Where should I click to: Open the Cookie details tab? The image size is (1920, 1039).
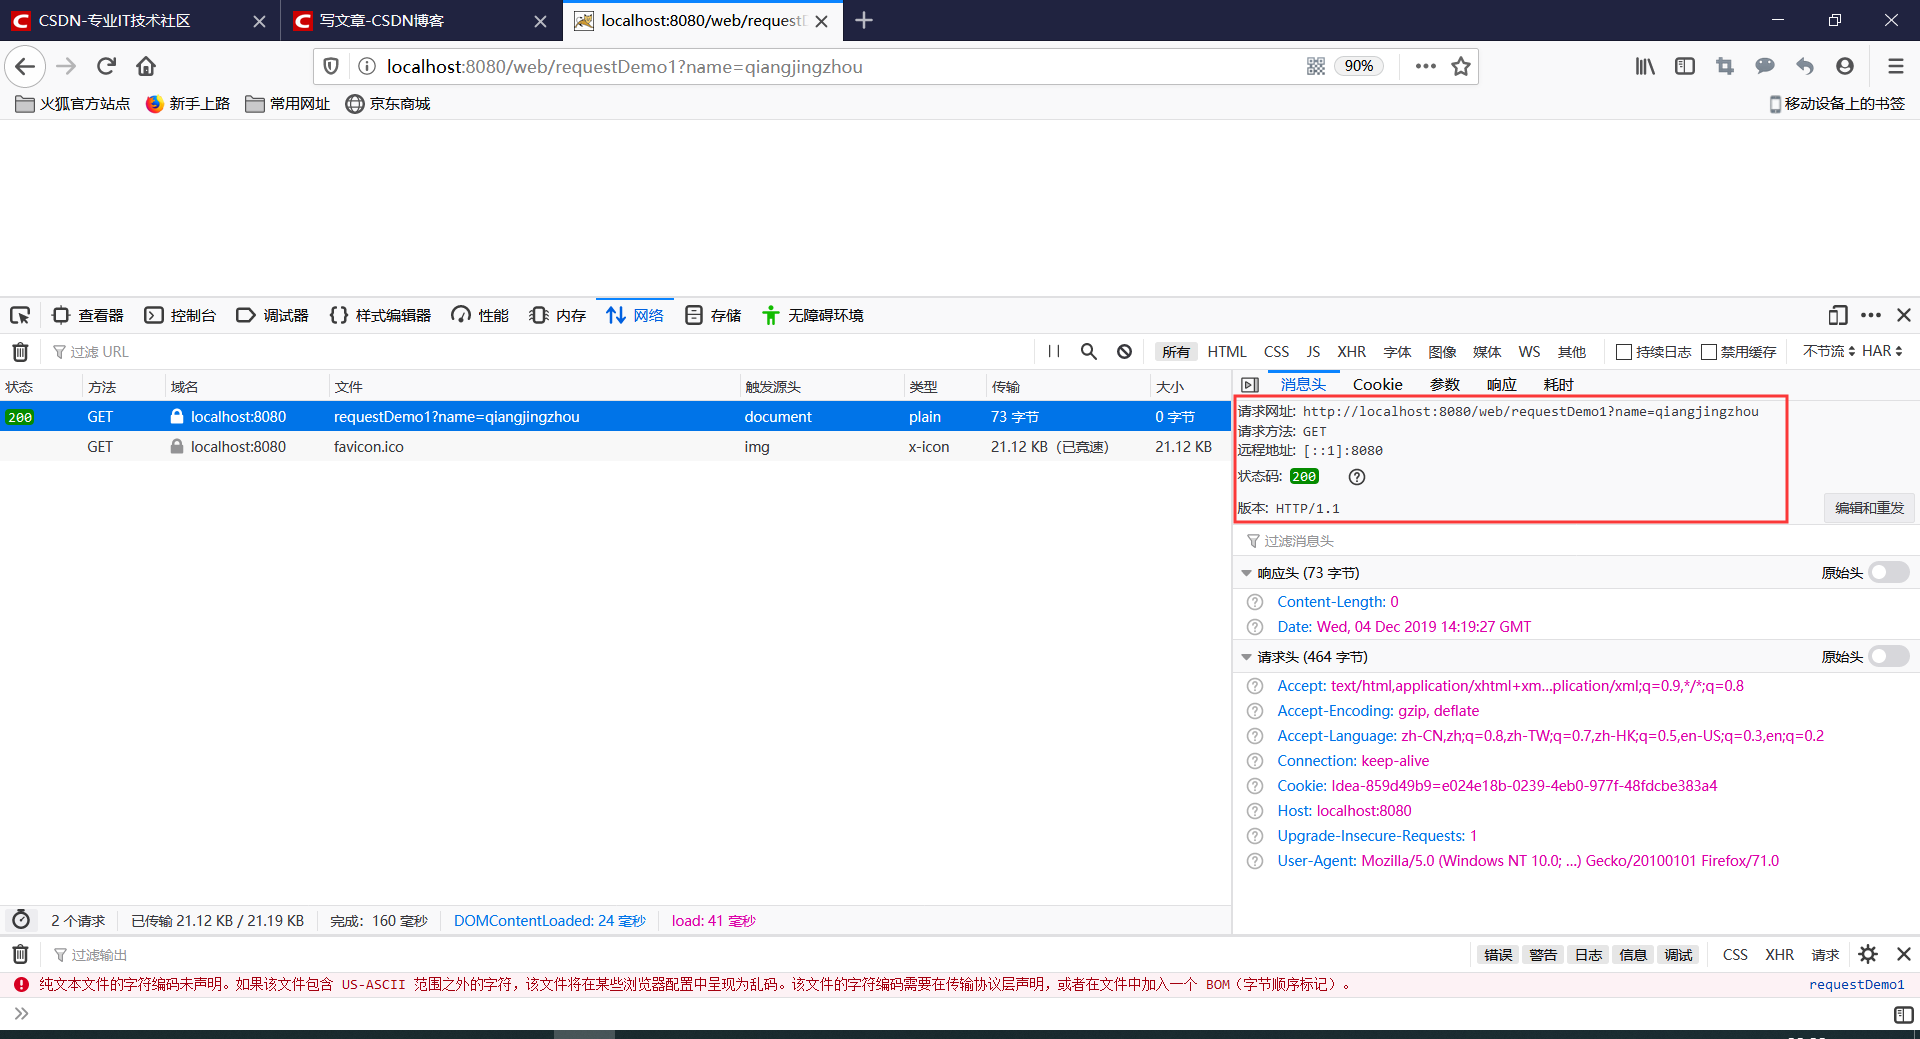(x=1377, y=385)
